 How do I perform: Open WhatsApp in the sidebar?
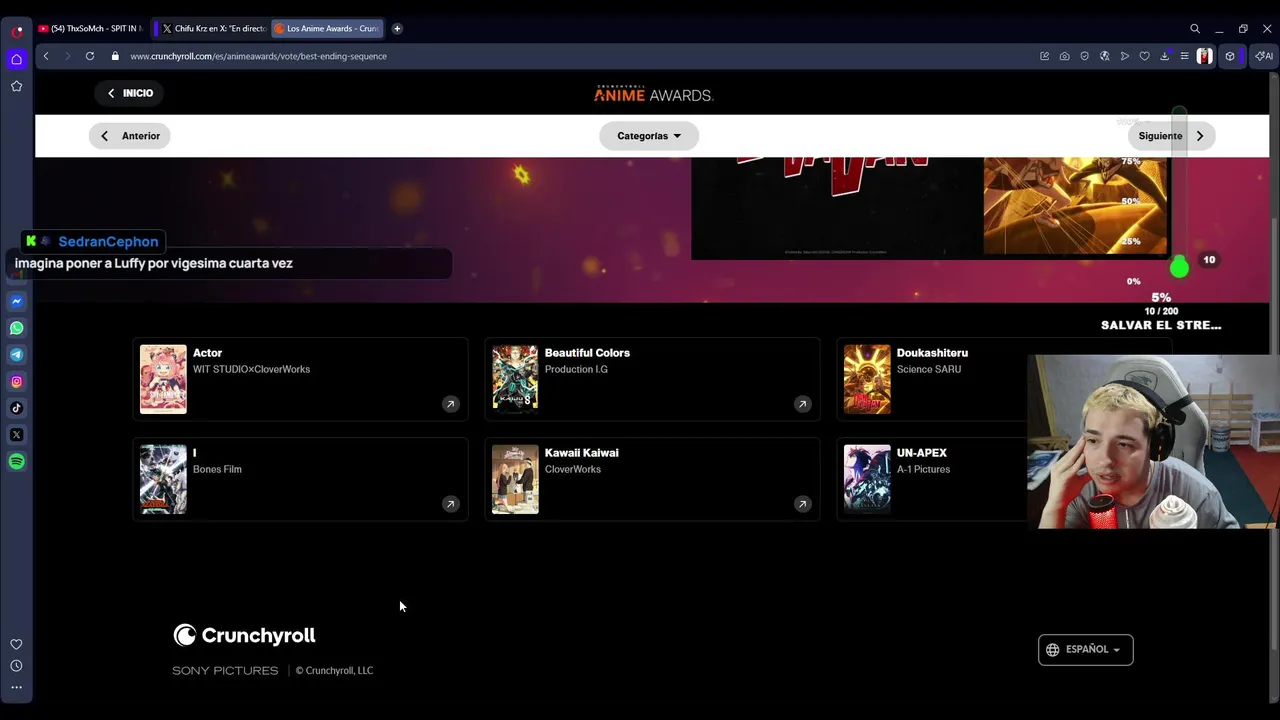16,328
